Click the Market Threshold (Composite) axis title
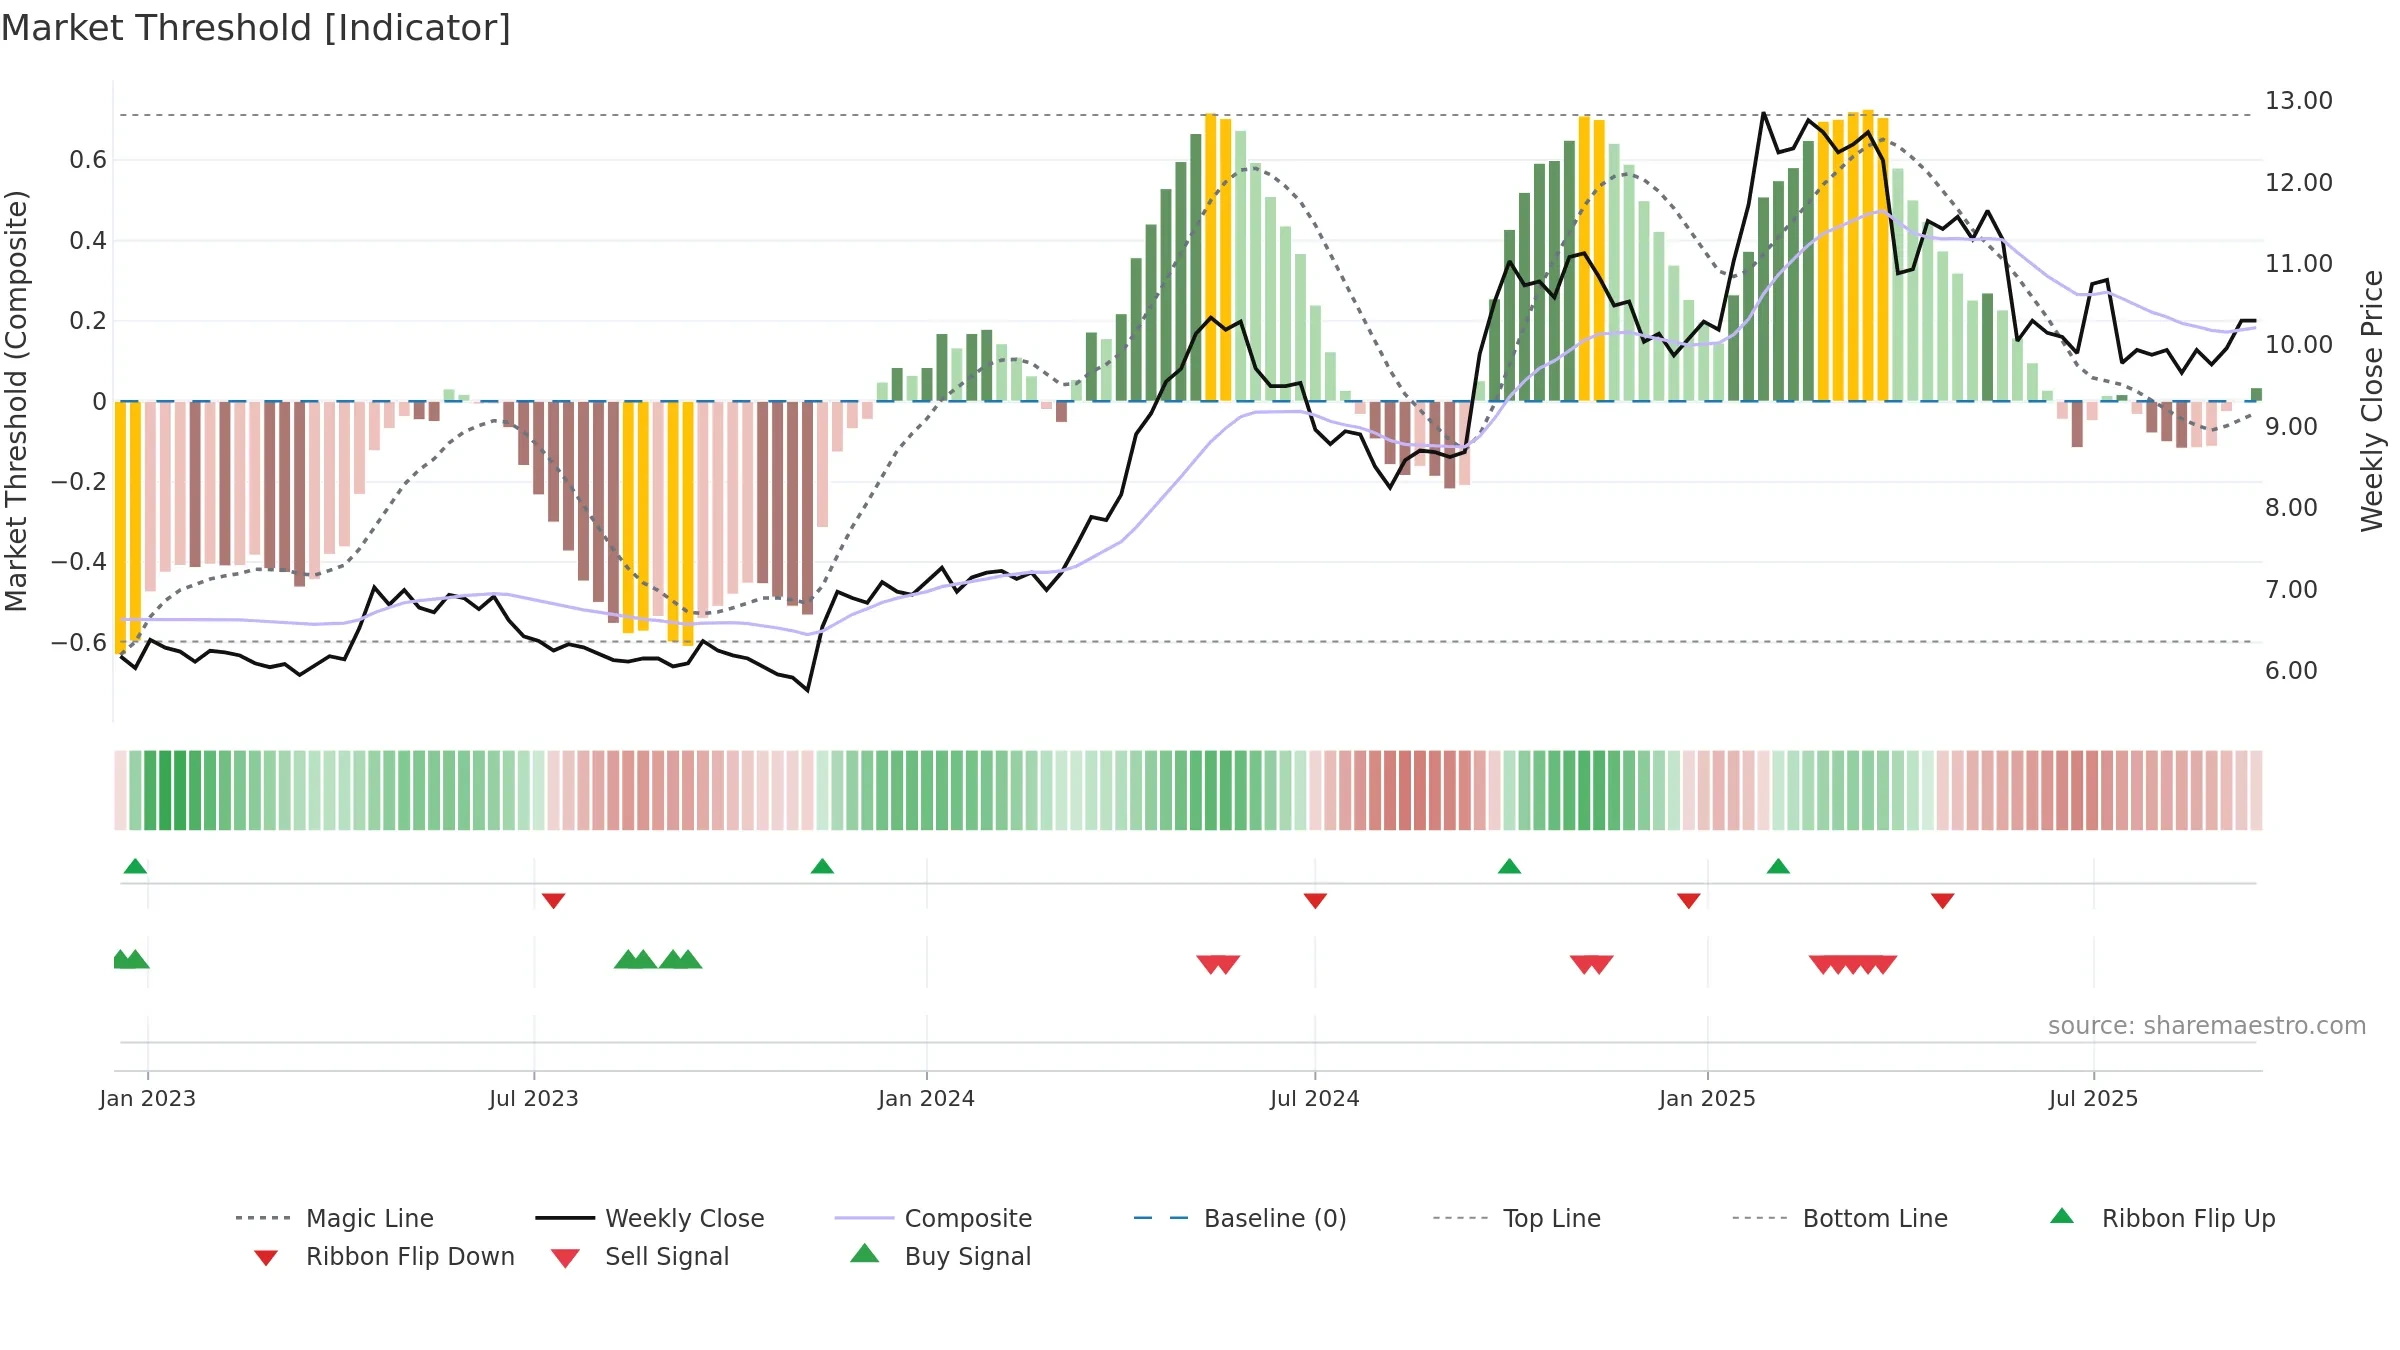The width and height of the screenshot is (2400, 1350). 16,401
